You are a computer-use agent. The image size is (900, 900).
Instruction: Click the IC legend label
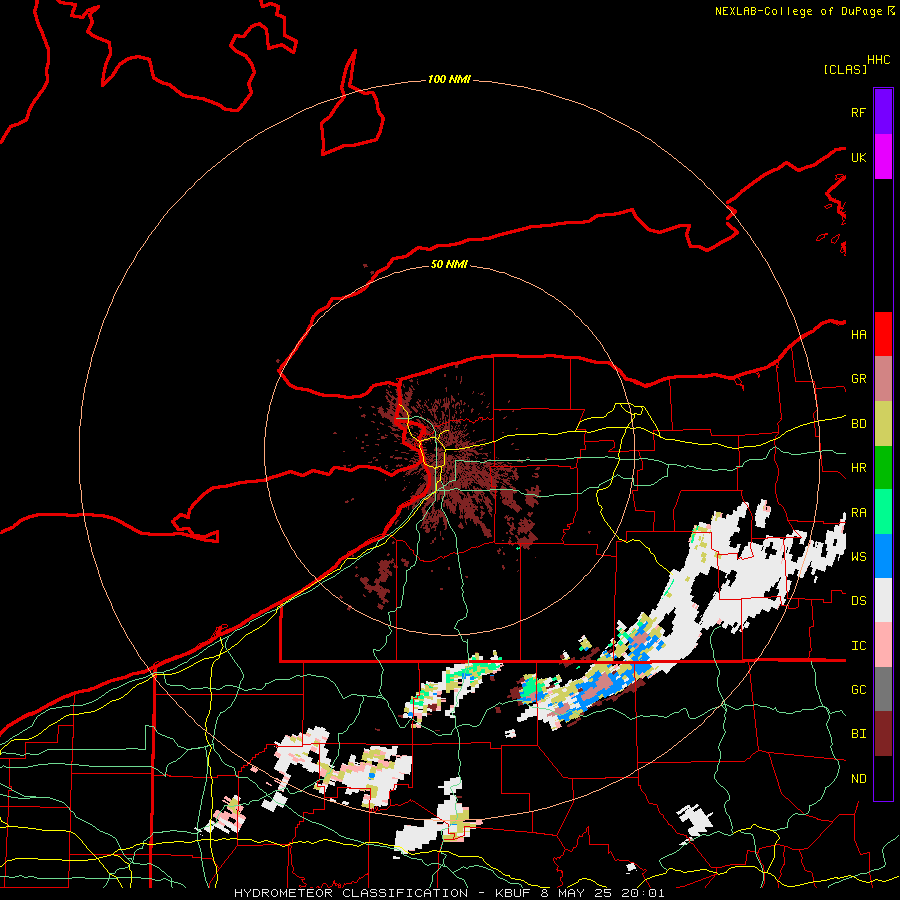pos(858,646)
